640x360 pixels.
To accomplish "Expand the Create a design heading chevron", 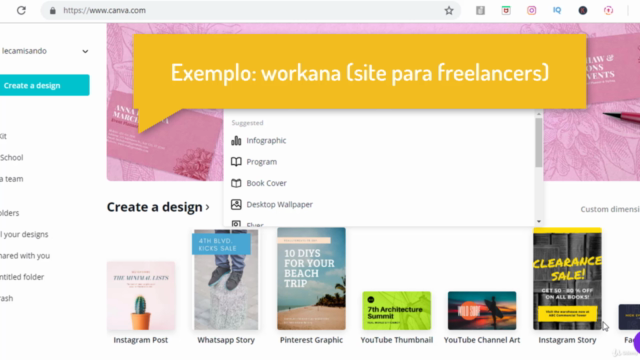I will point(207,207).
